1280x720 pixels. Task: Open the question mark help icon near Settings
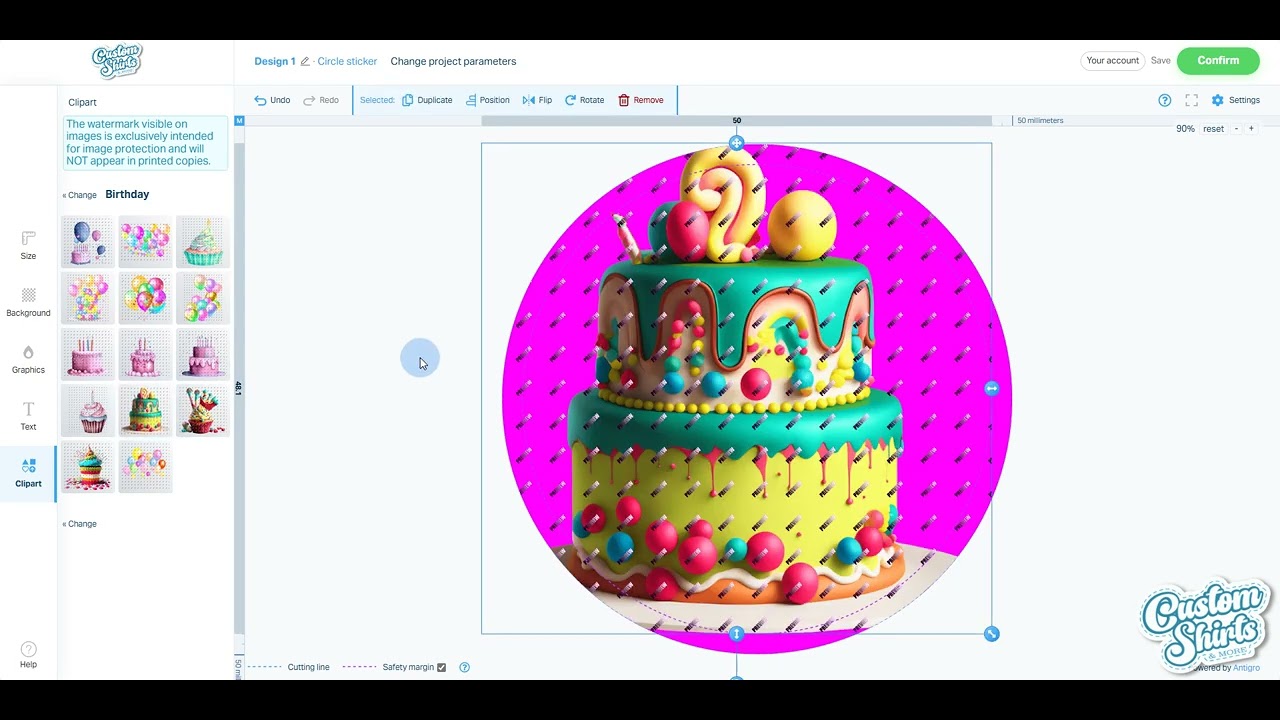tap(1164, 100)
